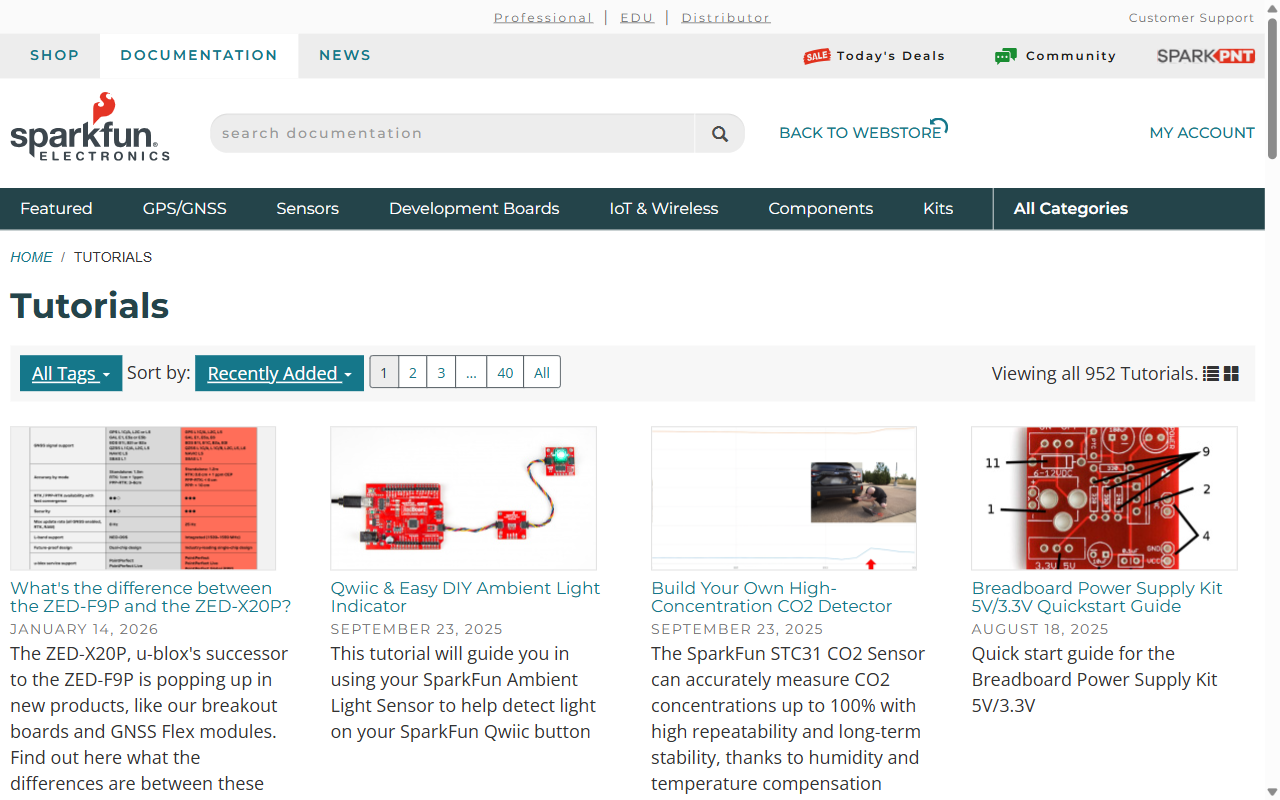
Task: Select the Documentation tab
Action: pos(199,56)
